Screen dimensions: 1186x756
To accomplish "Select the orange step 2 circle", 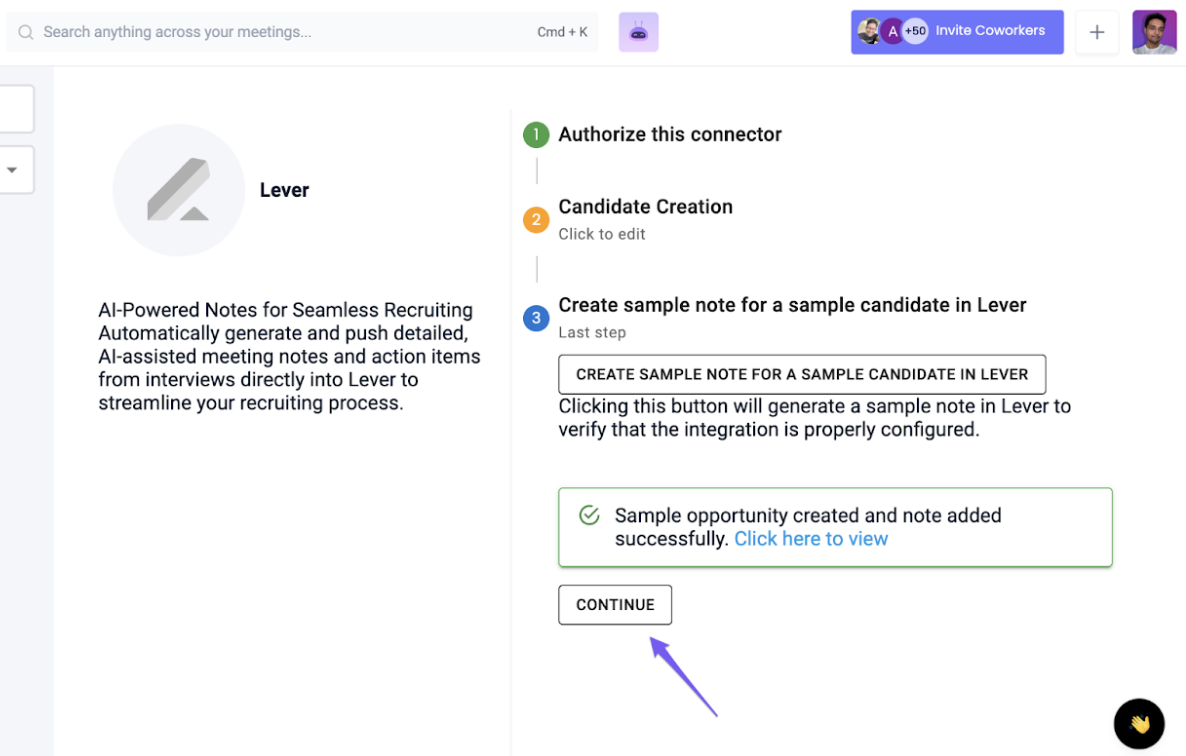I will coord(536,219).
